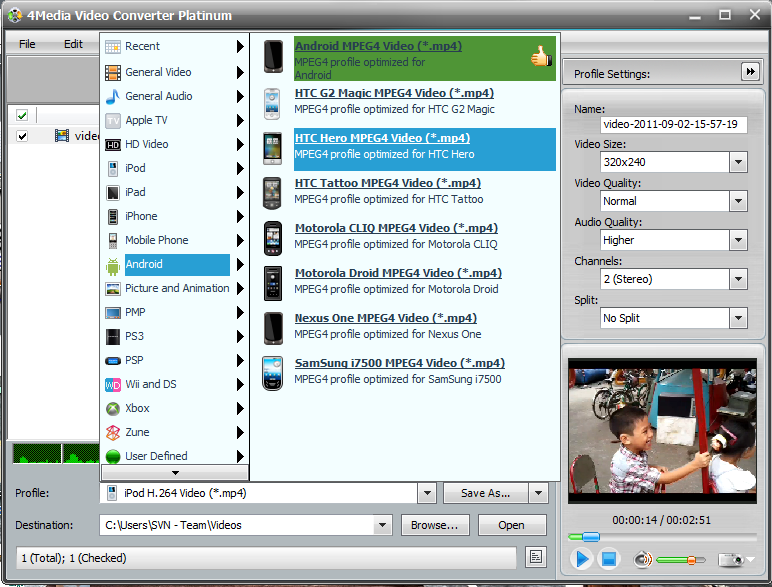The image size is (772, 587).
Task: Open the Mobile Phone category
Action: pos(175,241)
